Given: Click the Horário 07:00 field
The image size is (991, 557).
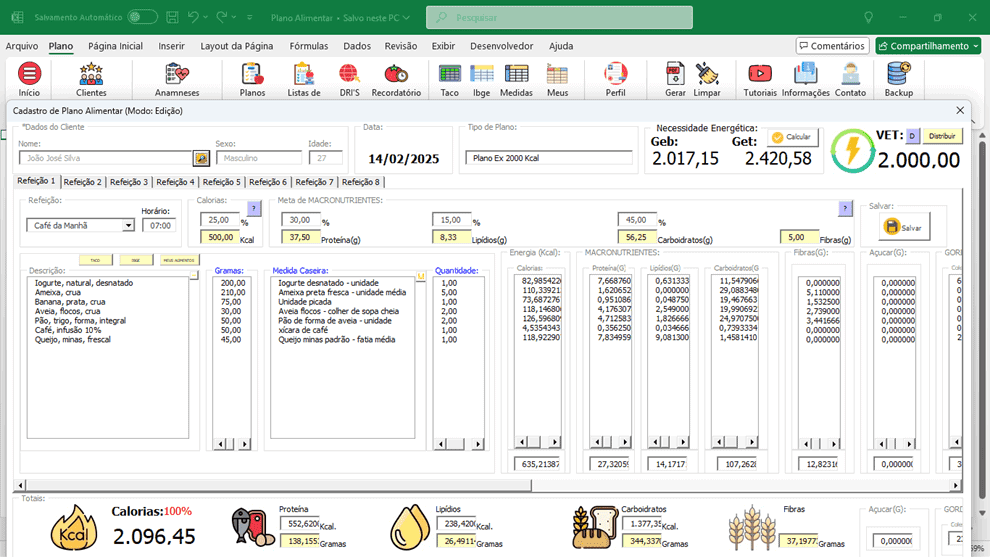Looking at the screenshot, I should point(159,226).
